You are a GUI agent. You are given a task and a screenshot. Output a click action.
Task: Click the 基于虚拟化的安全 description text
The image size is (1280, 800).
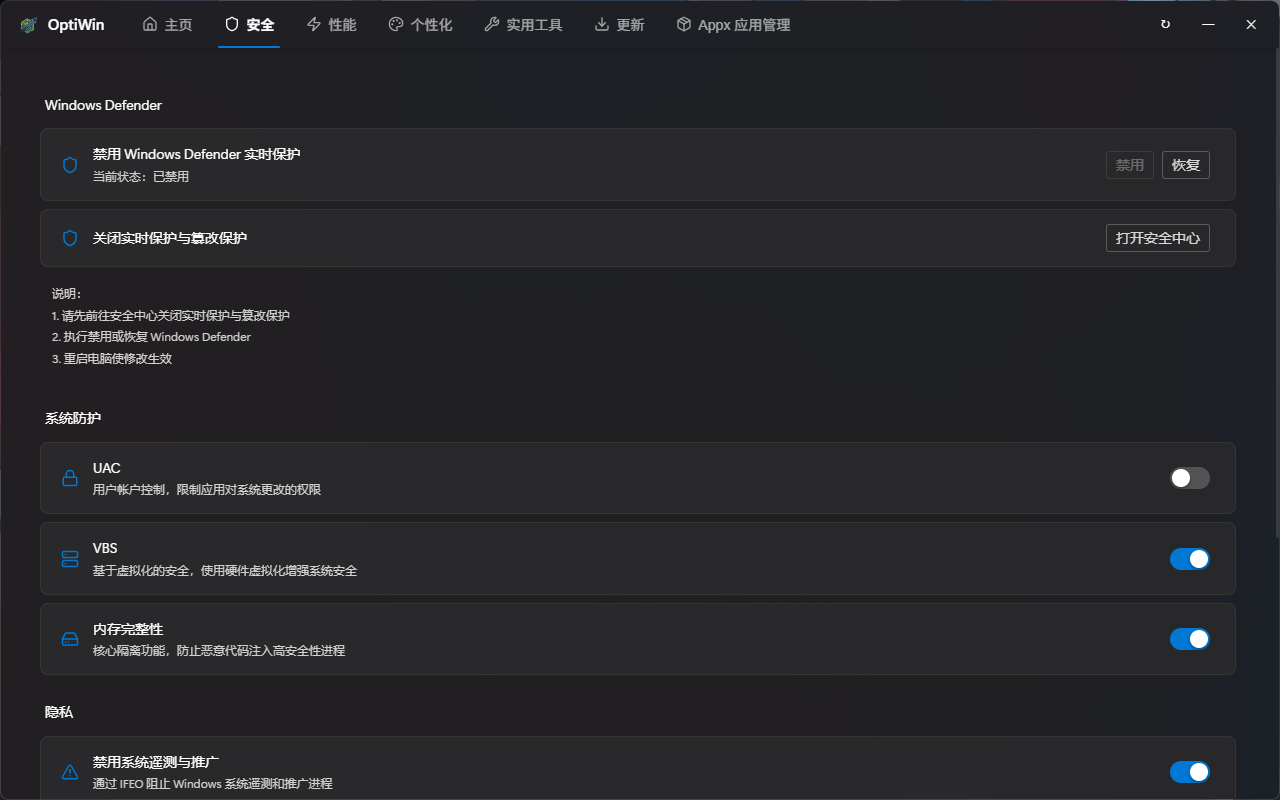pyautogui.click(x=225, y=571)
